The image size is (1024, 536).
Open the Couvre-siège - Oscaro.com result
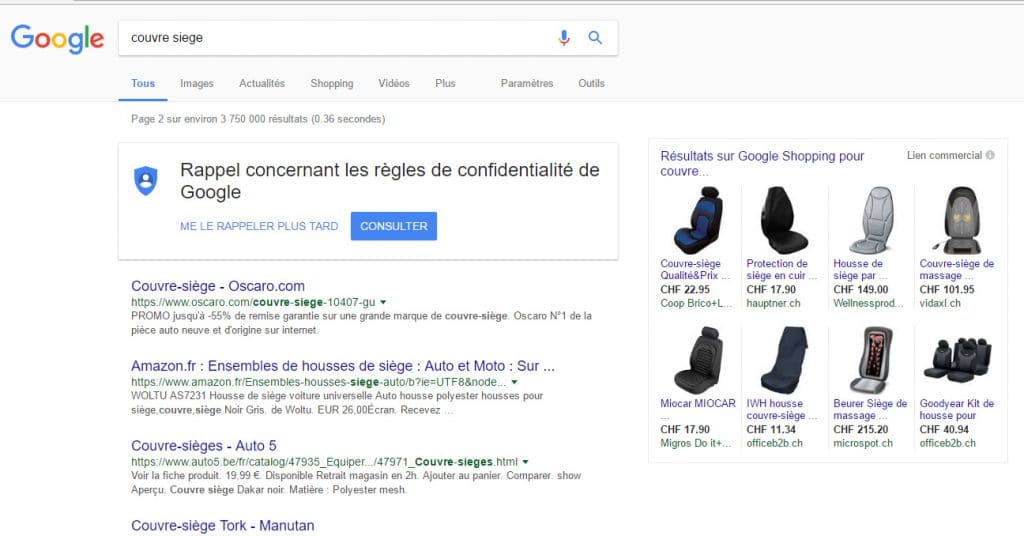coord(218,286)
